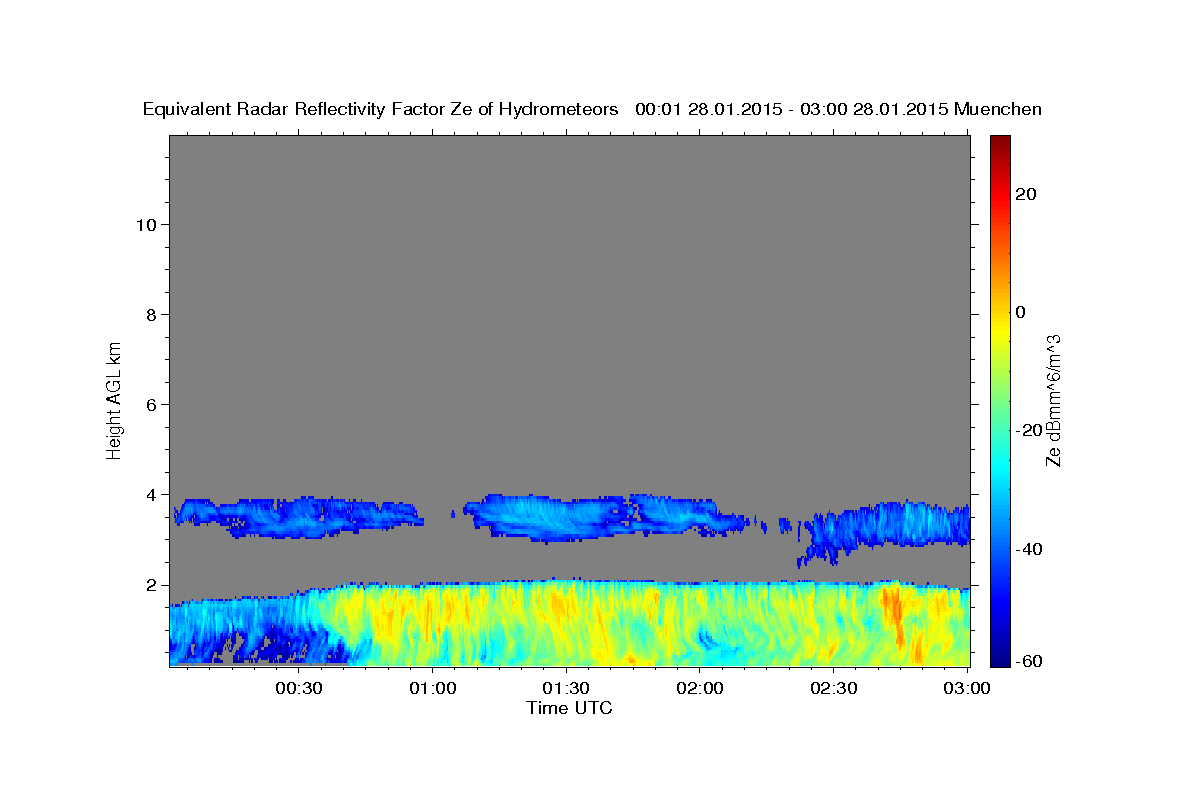Click the '6' height tick label
The width and height of the screenshot is (1200, 800).
pos(152,404)
